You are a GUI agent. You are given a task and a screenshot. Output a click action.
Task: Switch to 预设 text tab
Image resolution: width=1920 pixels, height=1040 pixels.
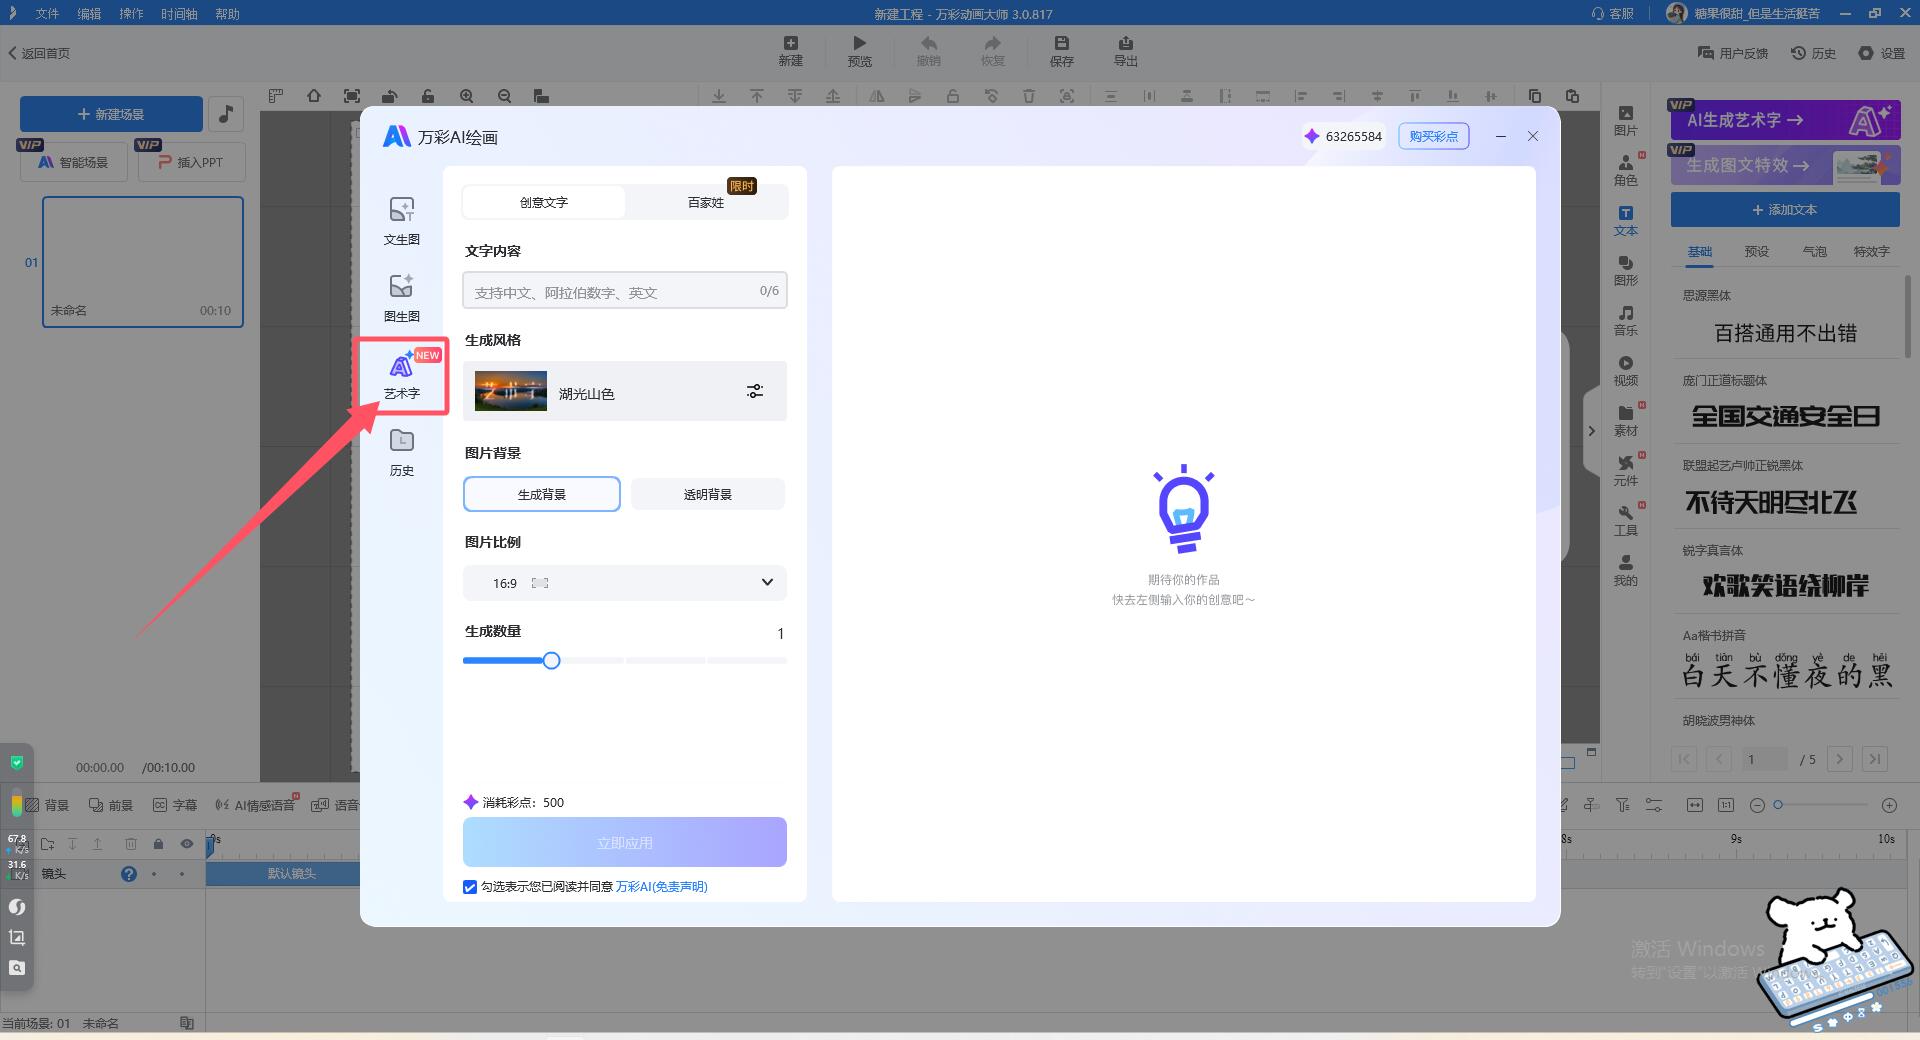point(1757,252)
